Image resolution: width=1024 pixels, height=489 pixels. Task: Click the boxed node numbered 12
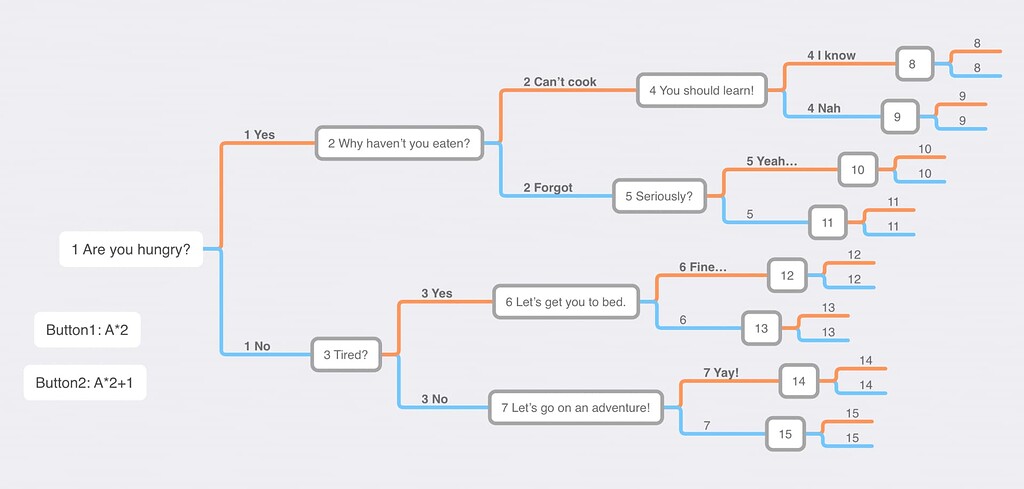point(787,275)
